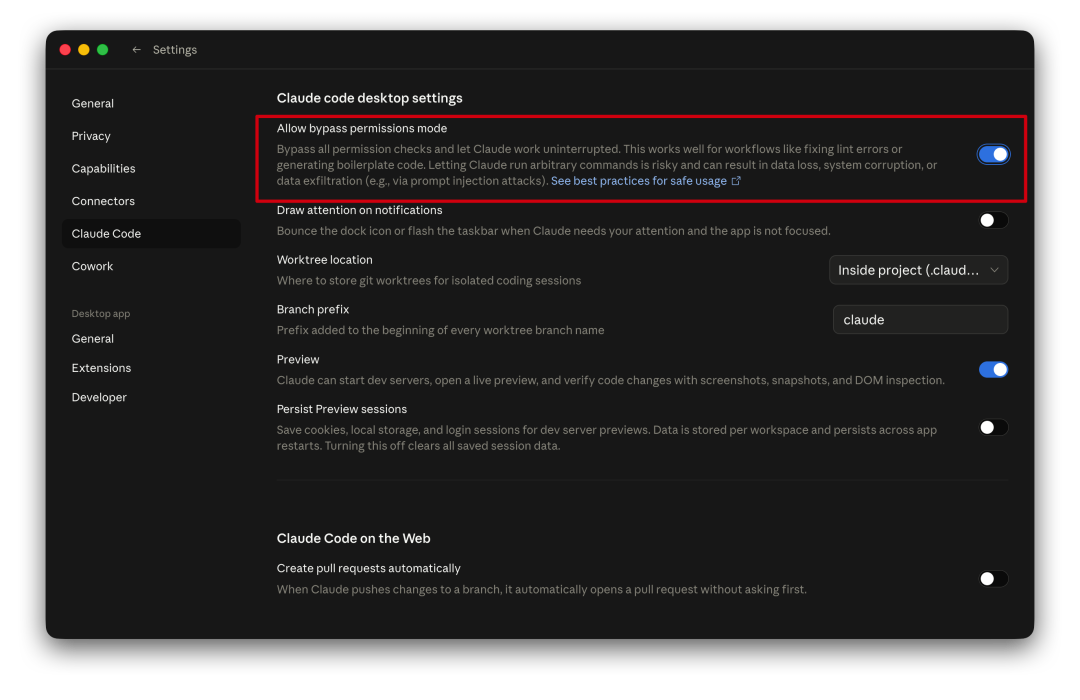Open See best practices for safe usage link

(x=638, y=181)
